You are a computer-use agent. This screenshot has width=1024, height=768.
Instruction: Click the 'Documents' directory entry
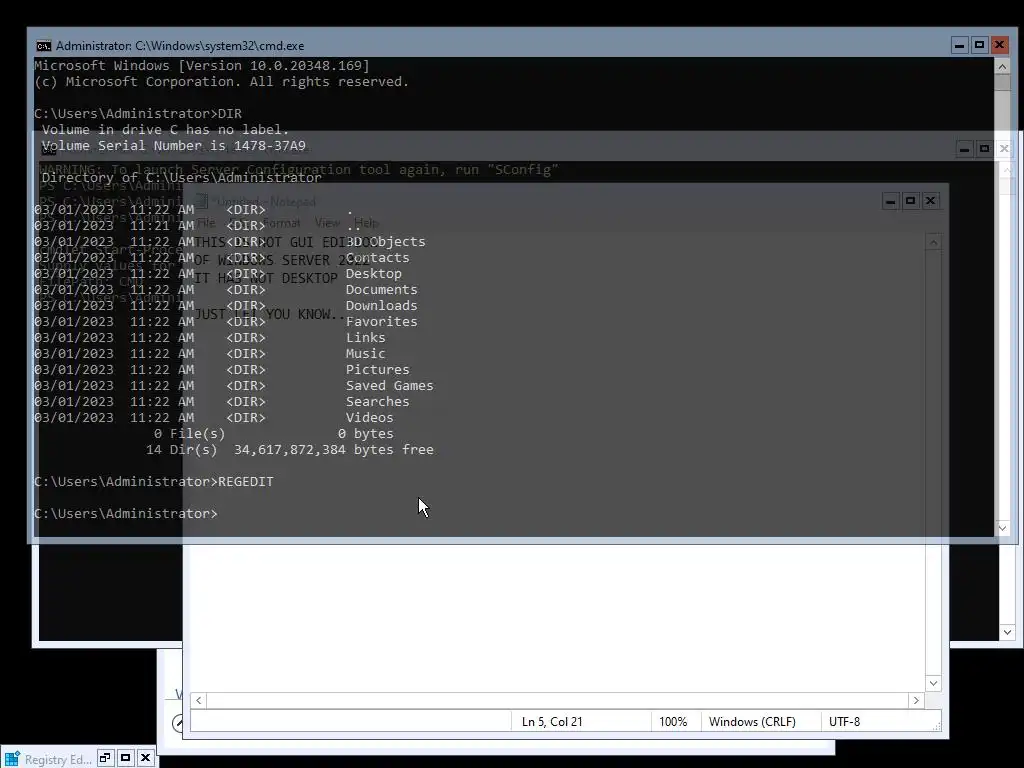[x=381, y=289]
